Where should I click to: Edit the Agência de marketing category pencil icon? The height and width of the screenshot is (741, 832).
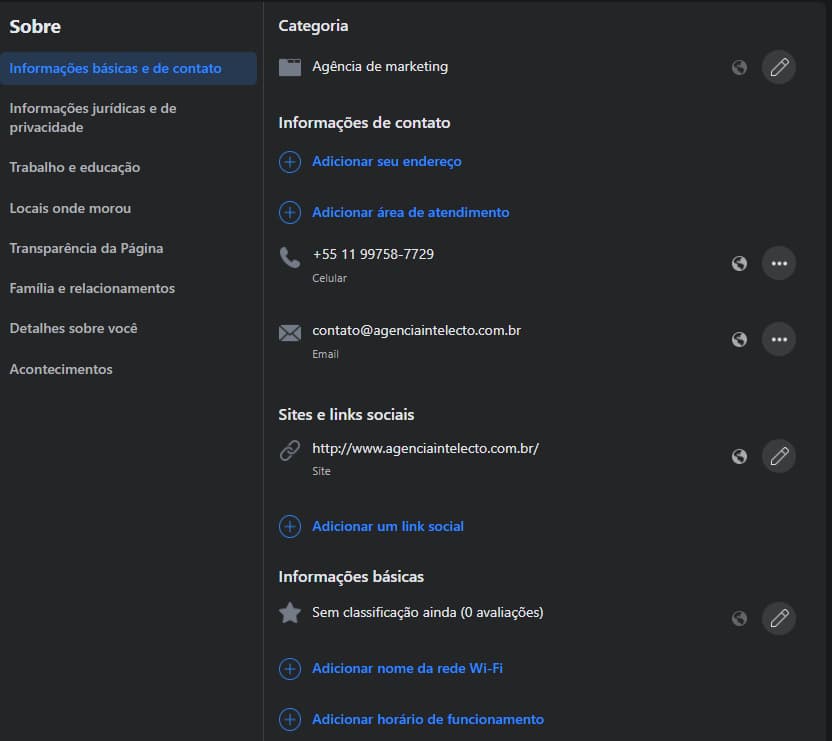(779, 68)
